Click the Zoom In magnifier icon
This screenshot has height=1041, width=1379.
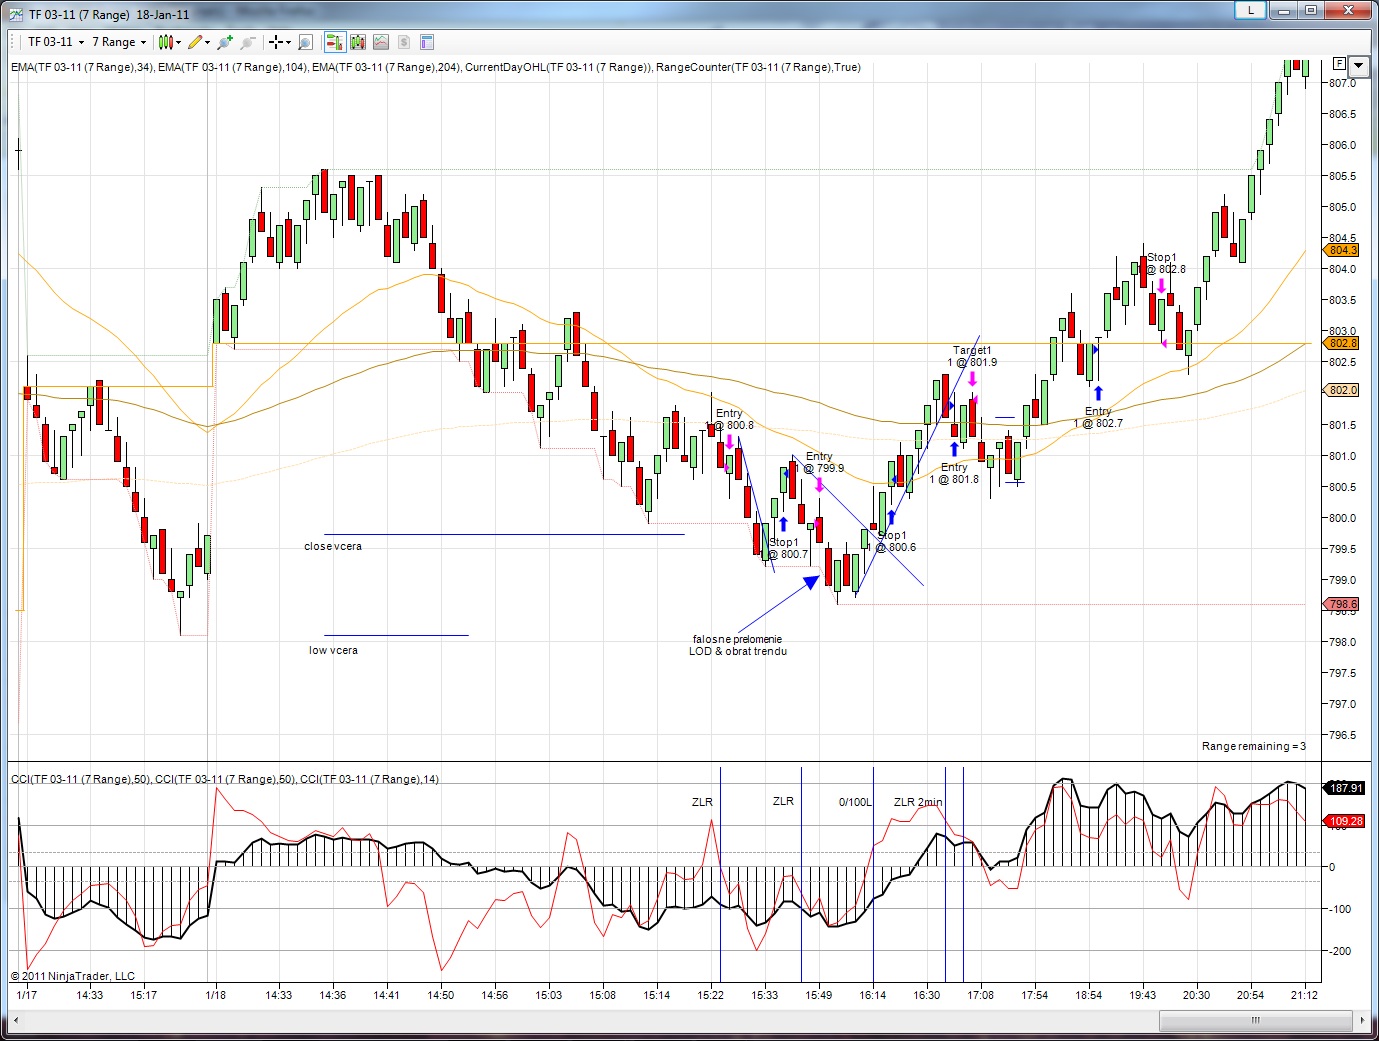pyautogui.click(x=225, y=42)
